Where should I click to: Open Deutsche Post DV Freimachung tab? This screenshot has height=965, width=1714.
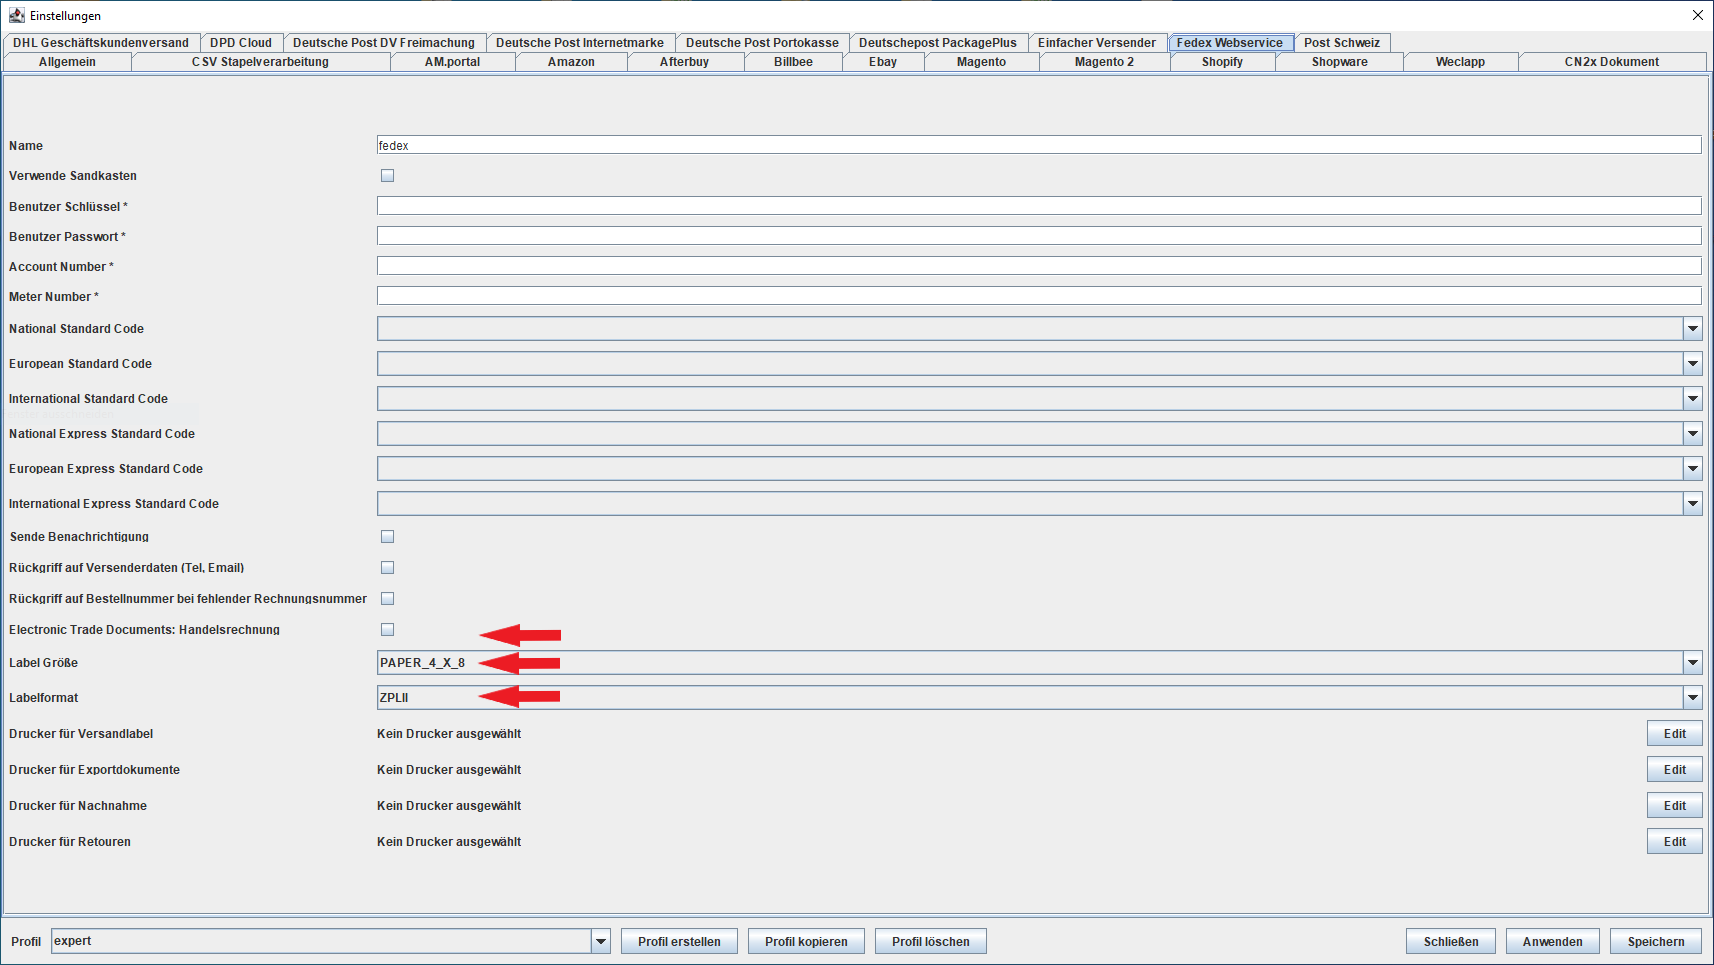tap(384, 43)
